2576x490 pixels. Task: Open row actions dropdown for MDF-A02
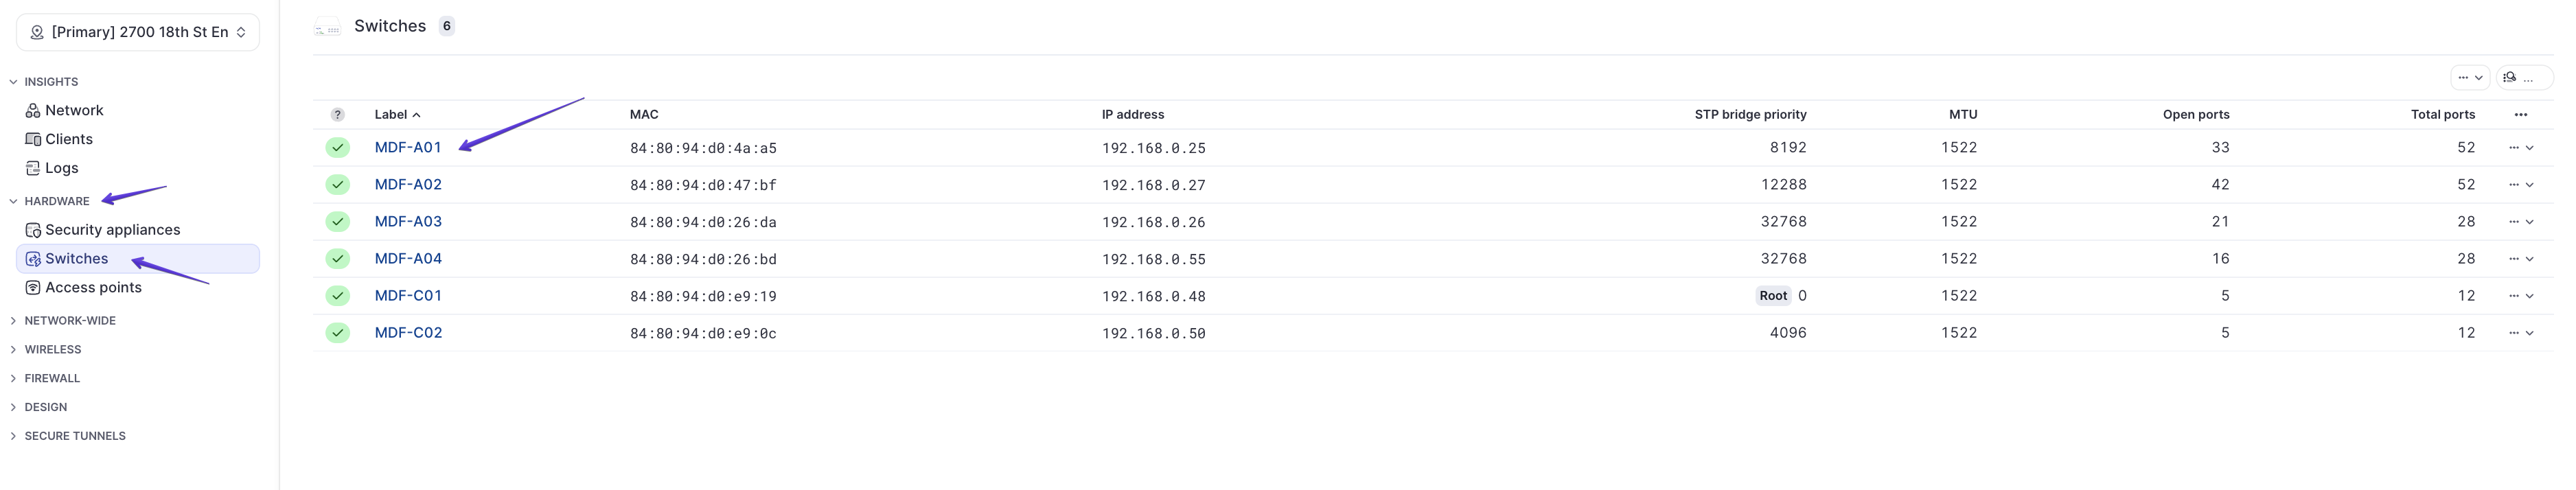(2520, 185)
